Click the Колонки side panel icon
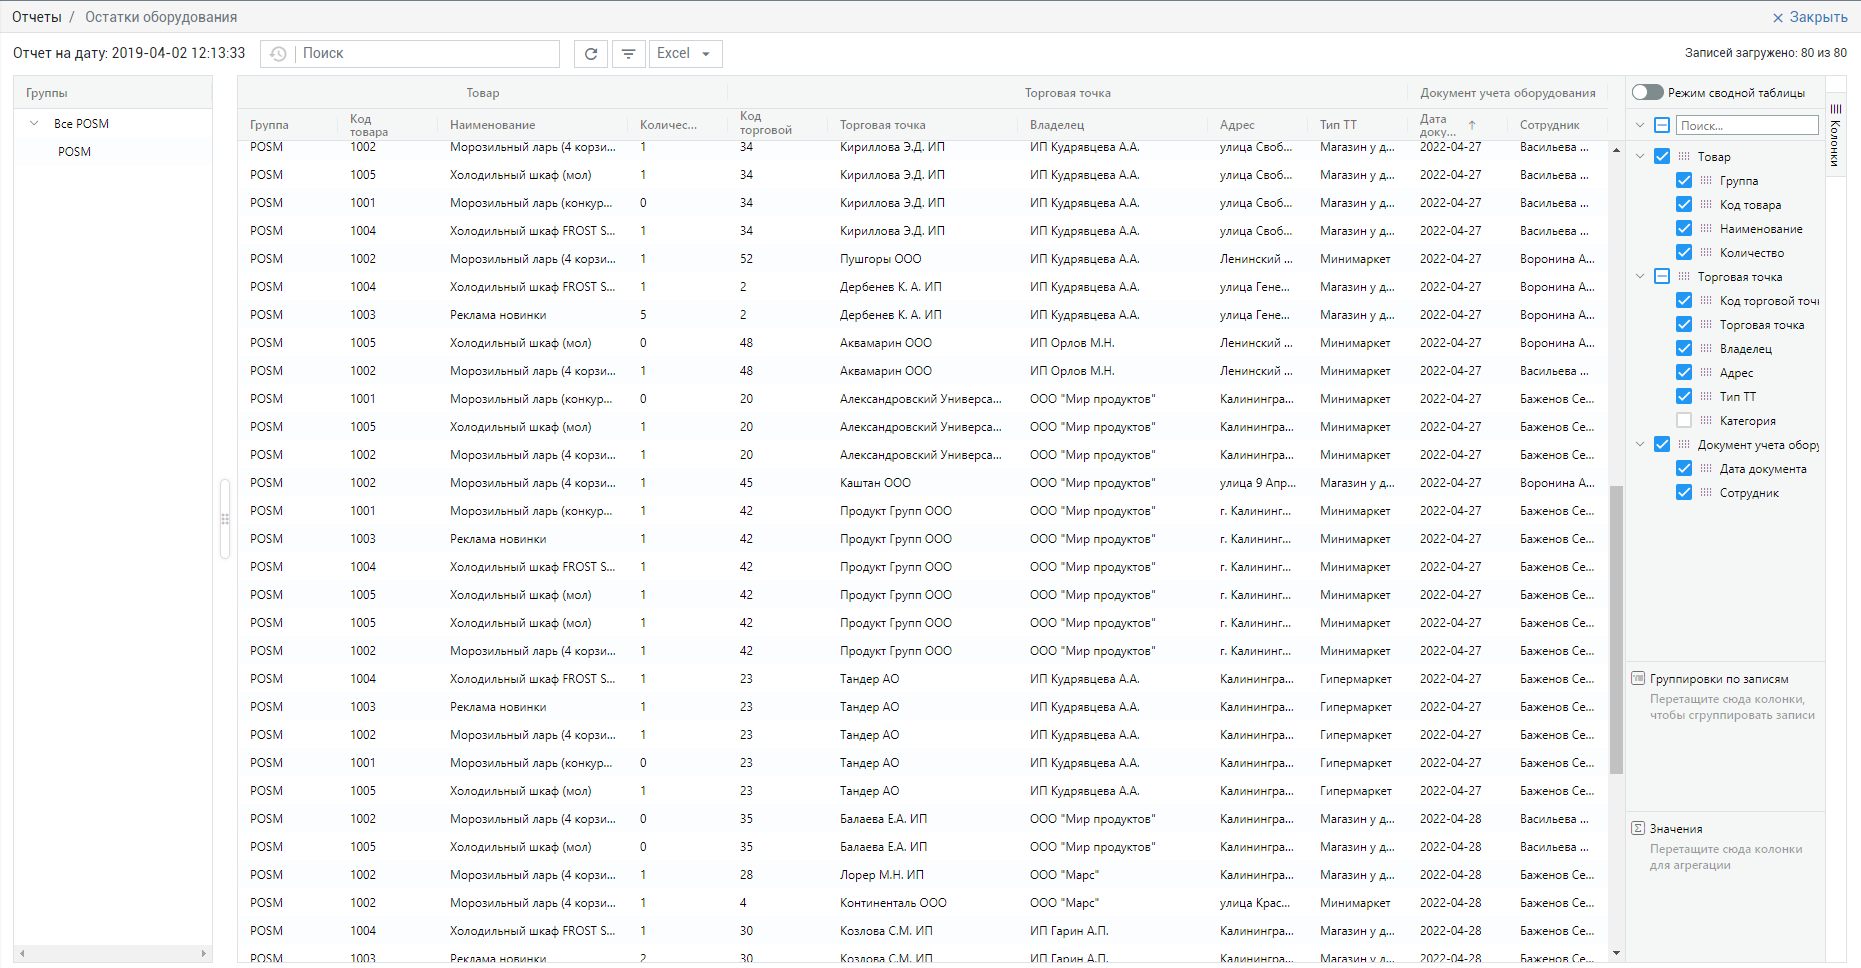 (1835, 135)
